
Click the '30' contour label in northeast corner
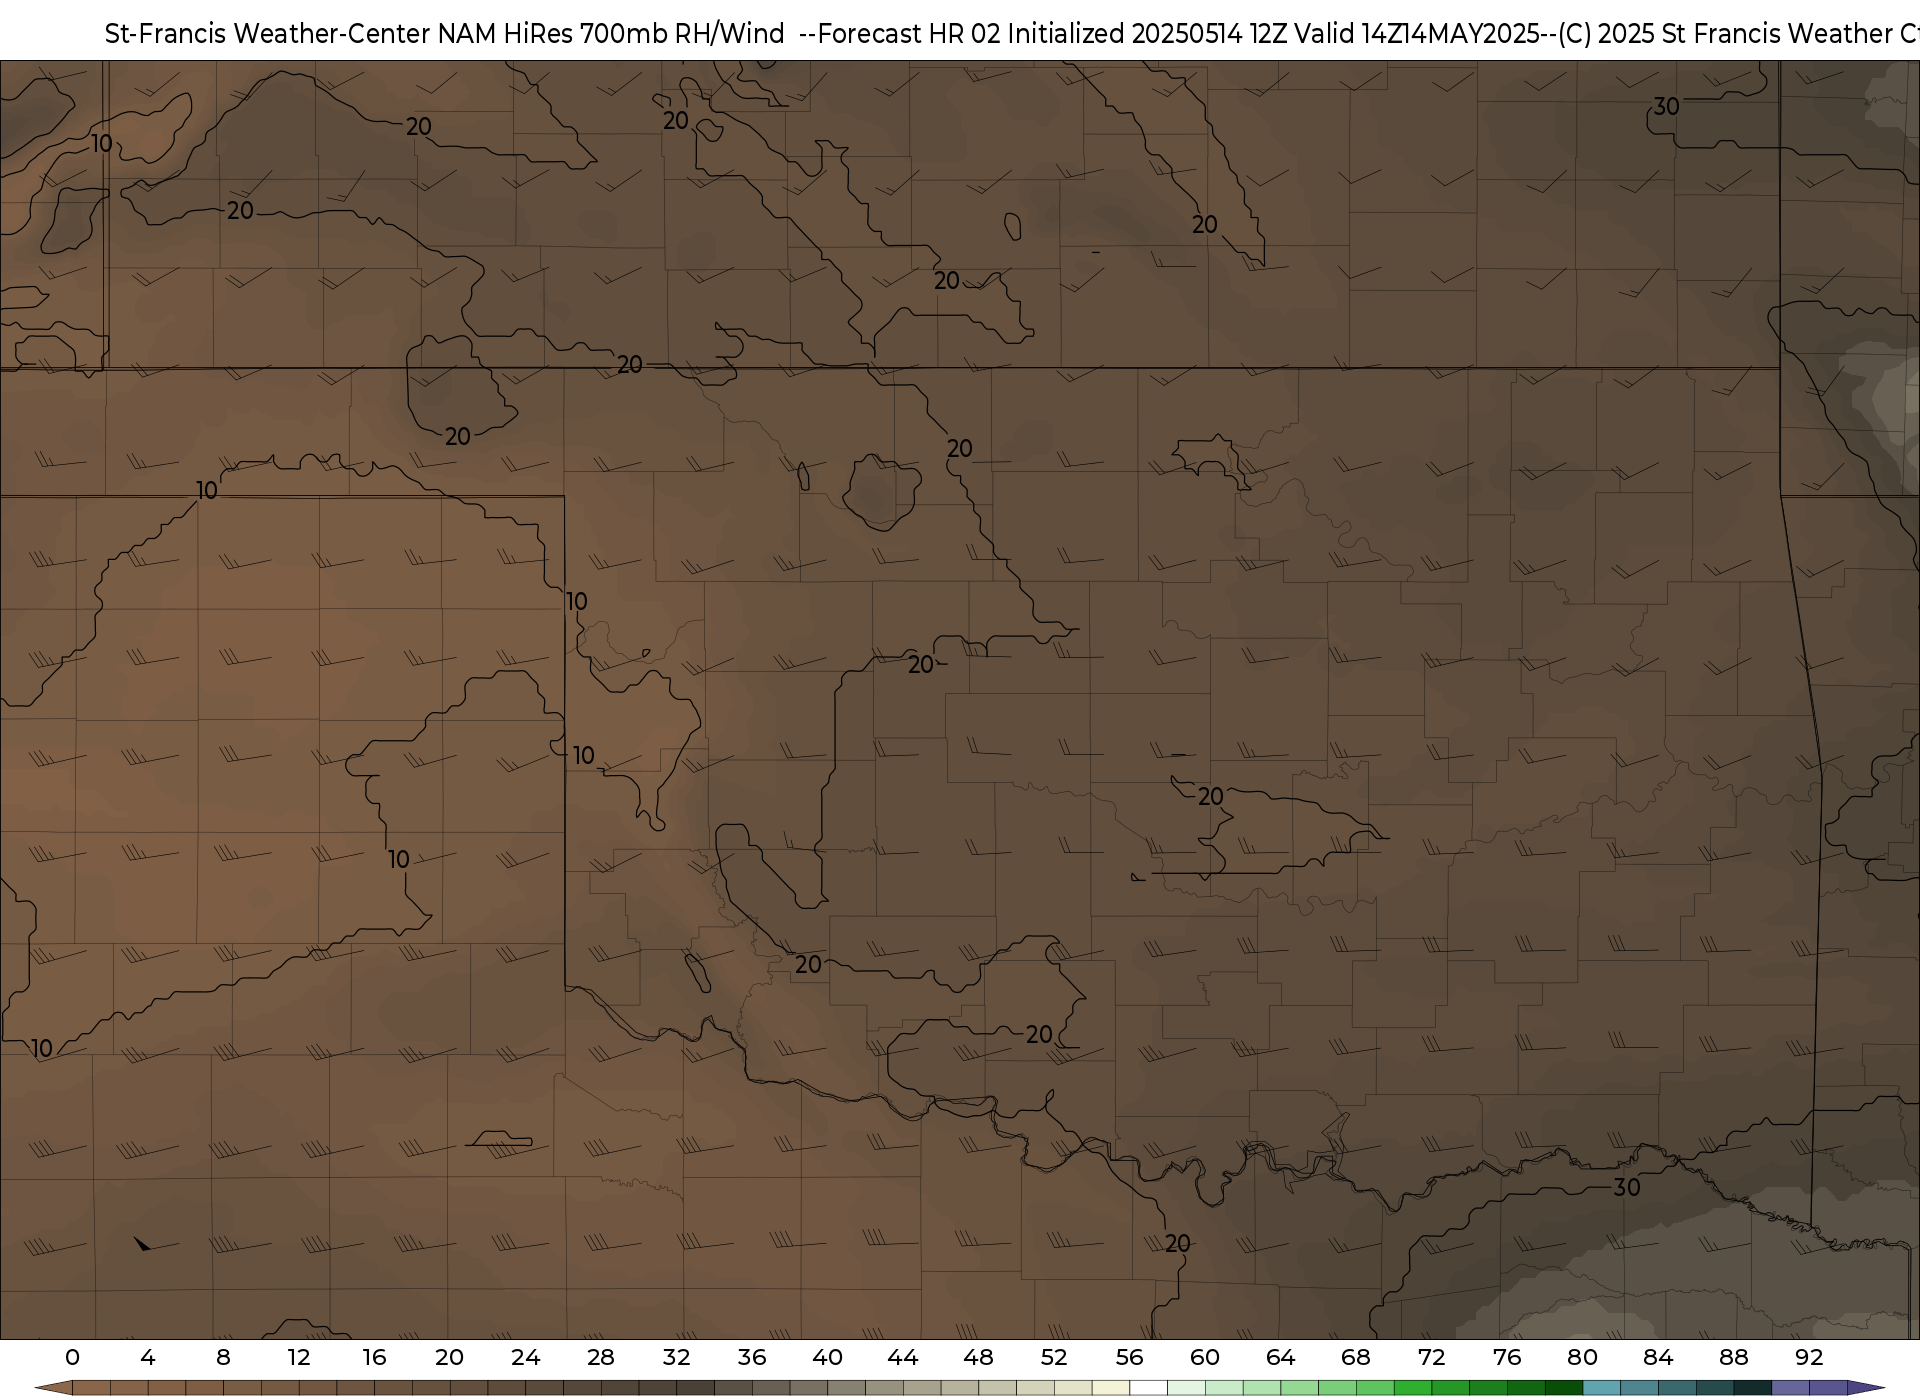click(1666, 106)
